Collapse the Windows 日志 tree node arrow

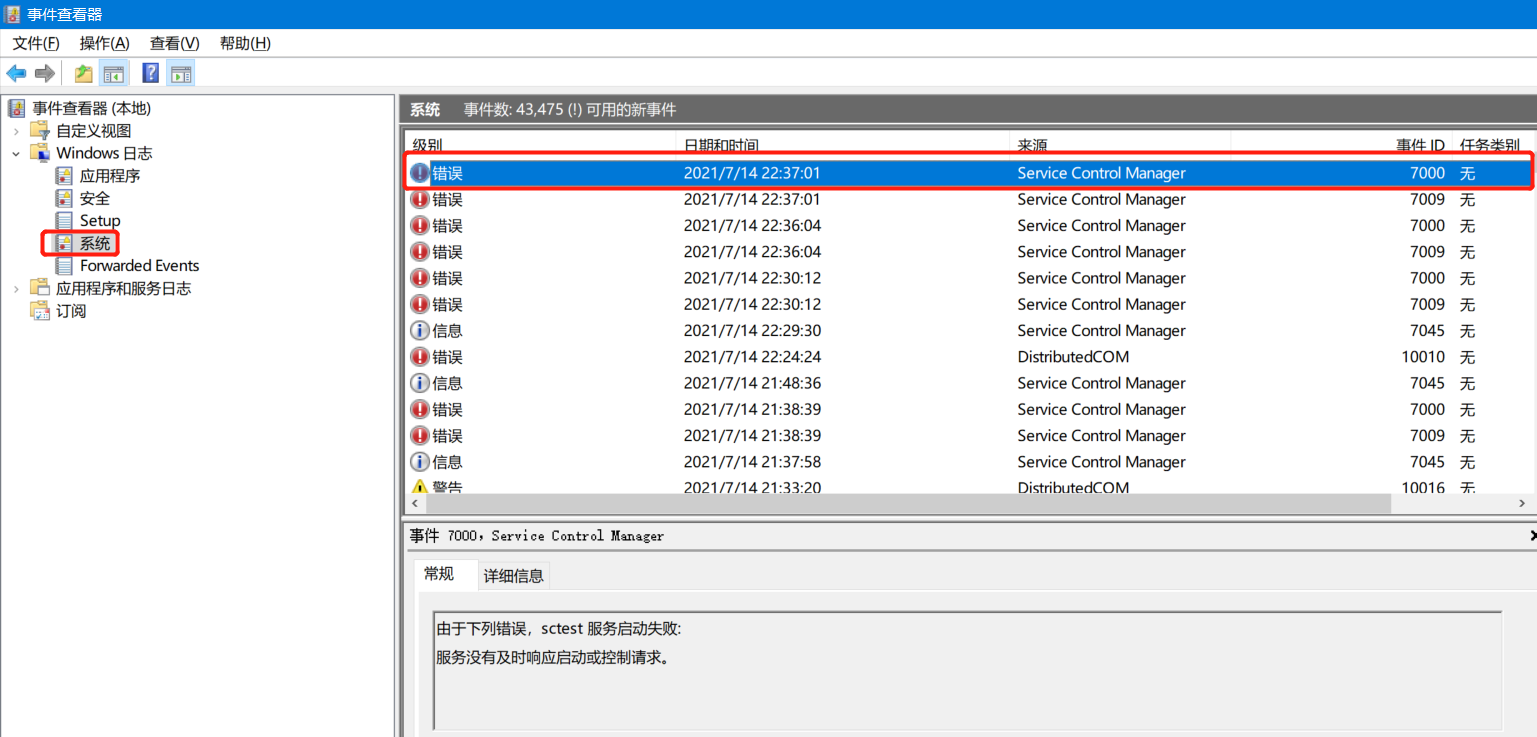point(16,153)
